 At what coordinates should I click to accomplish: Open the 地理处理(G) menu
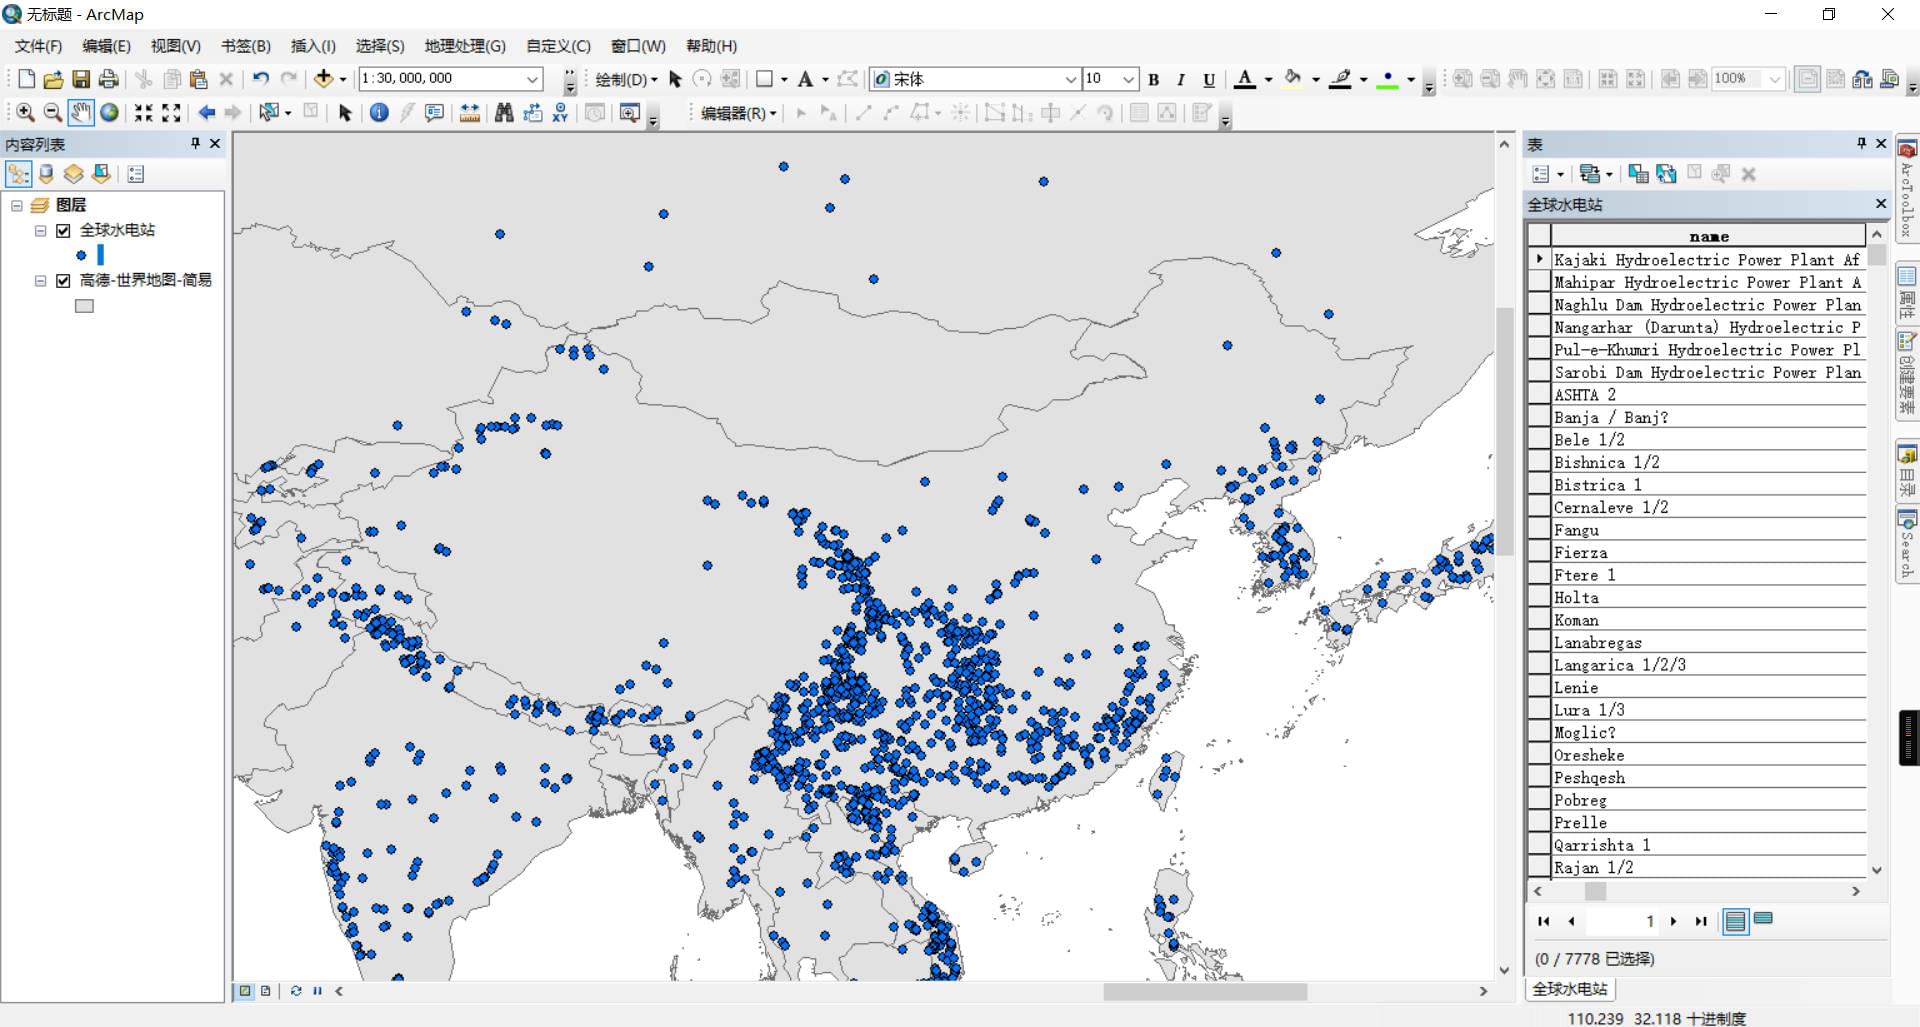tap(465, 46)
